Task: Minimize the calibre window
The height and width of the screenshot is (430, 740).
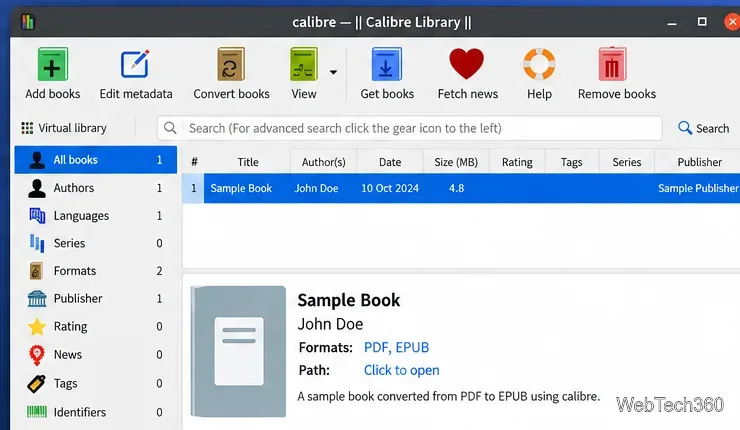Action: pos(672,23)
